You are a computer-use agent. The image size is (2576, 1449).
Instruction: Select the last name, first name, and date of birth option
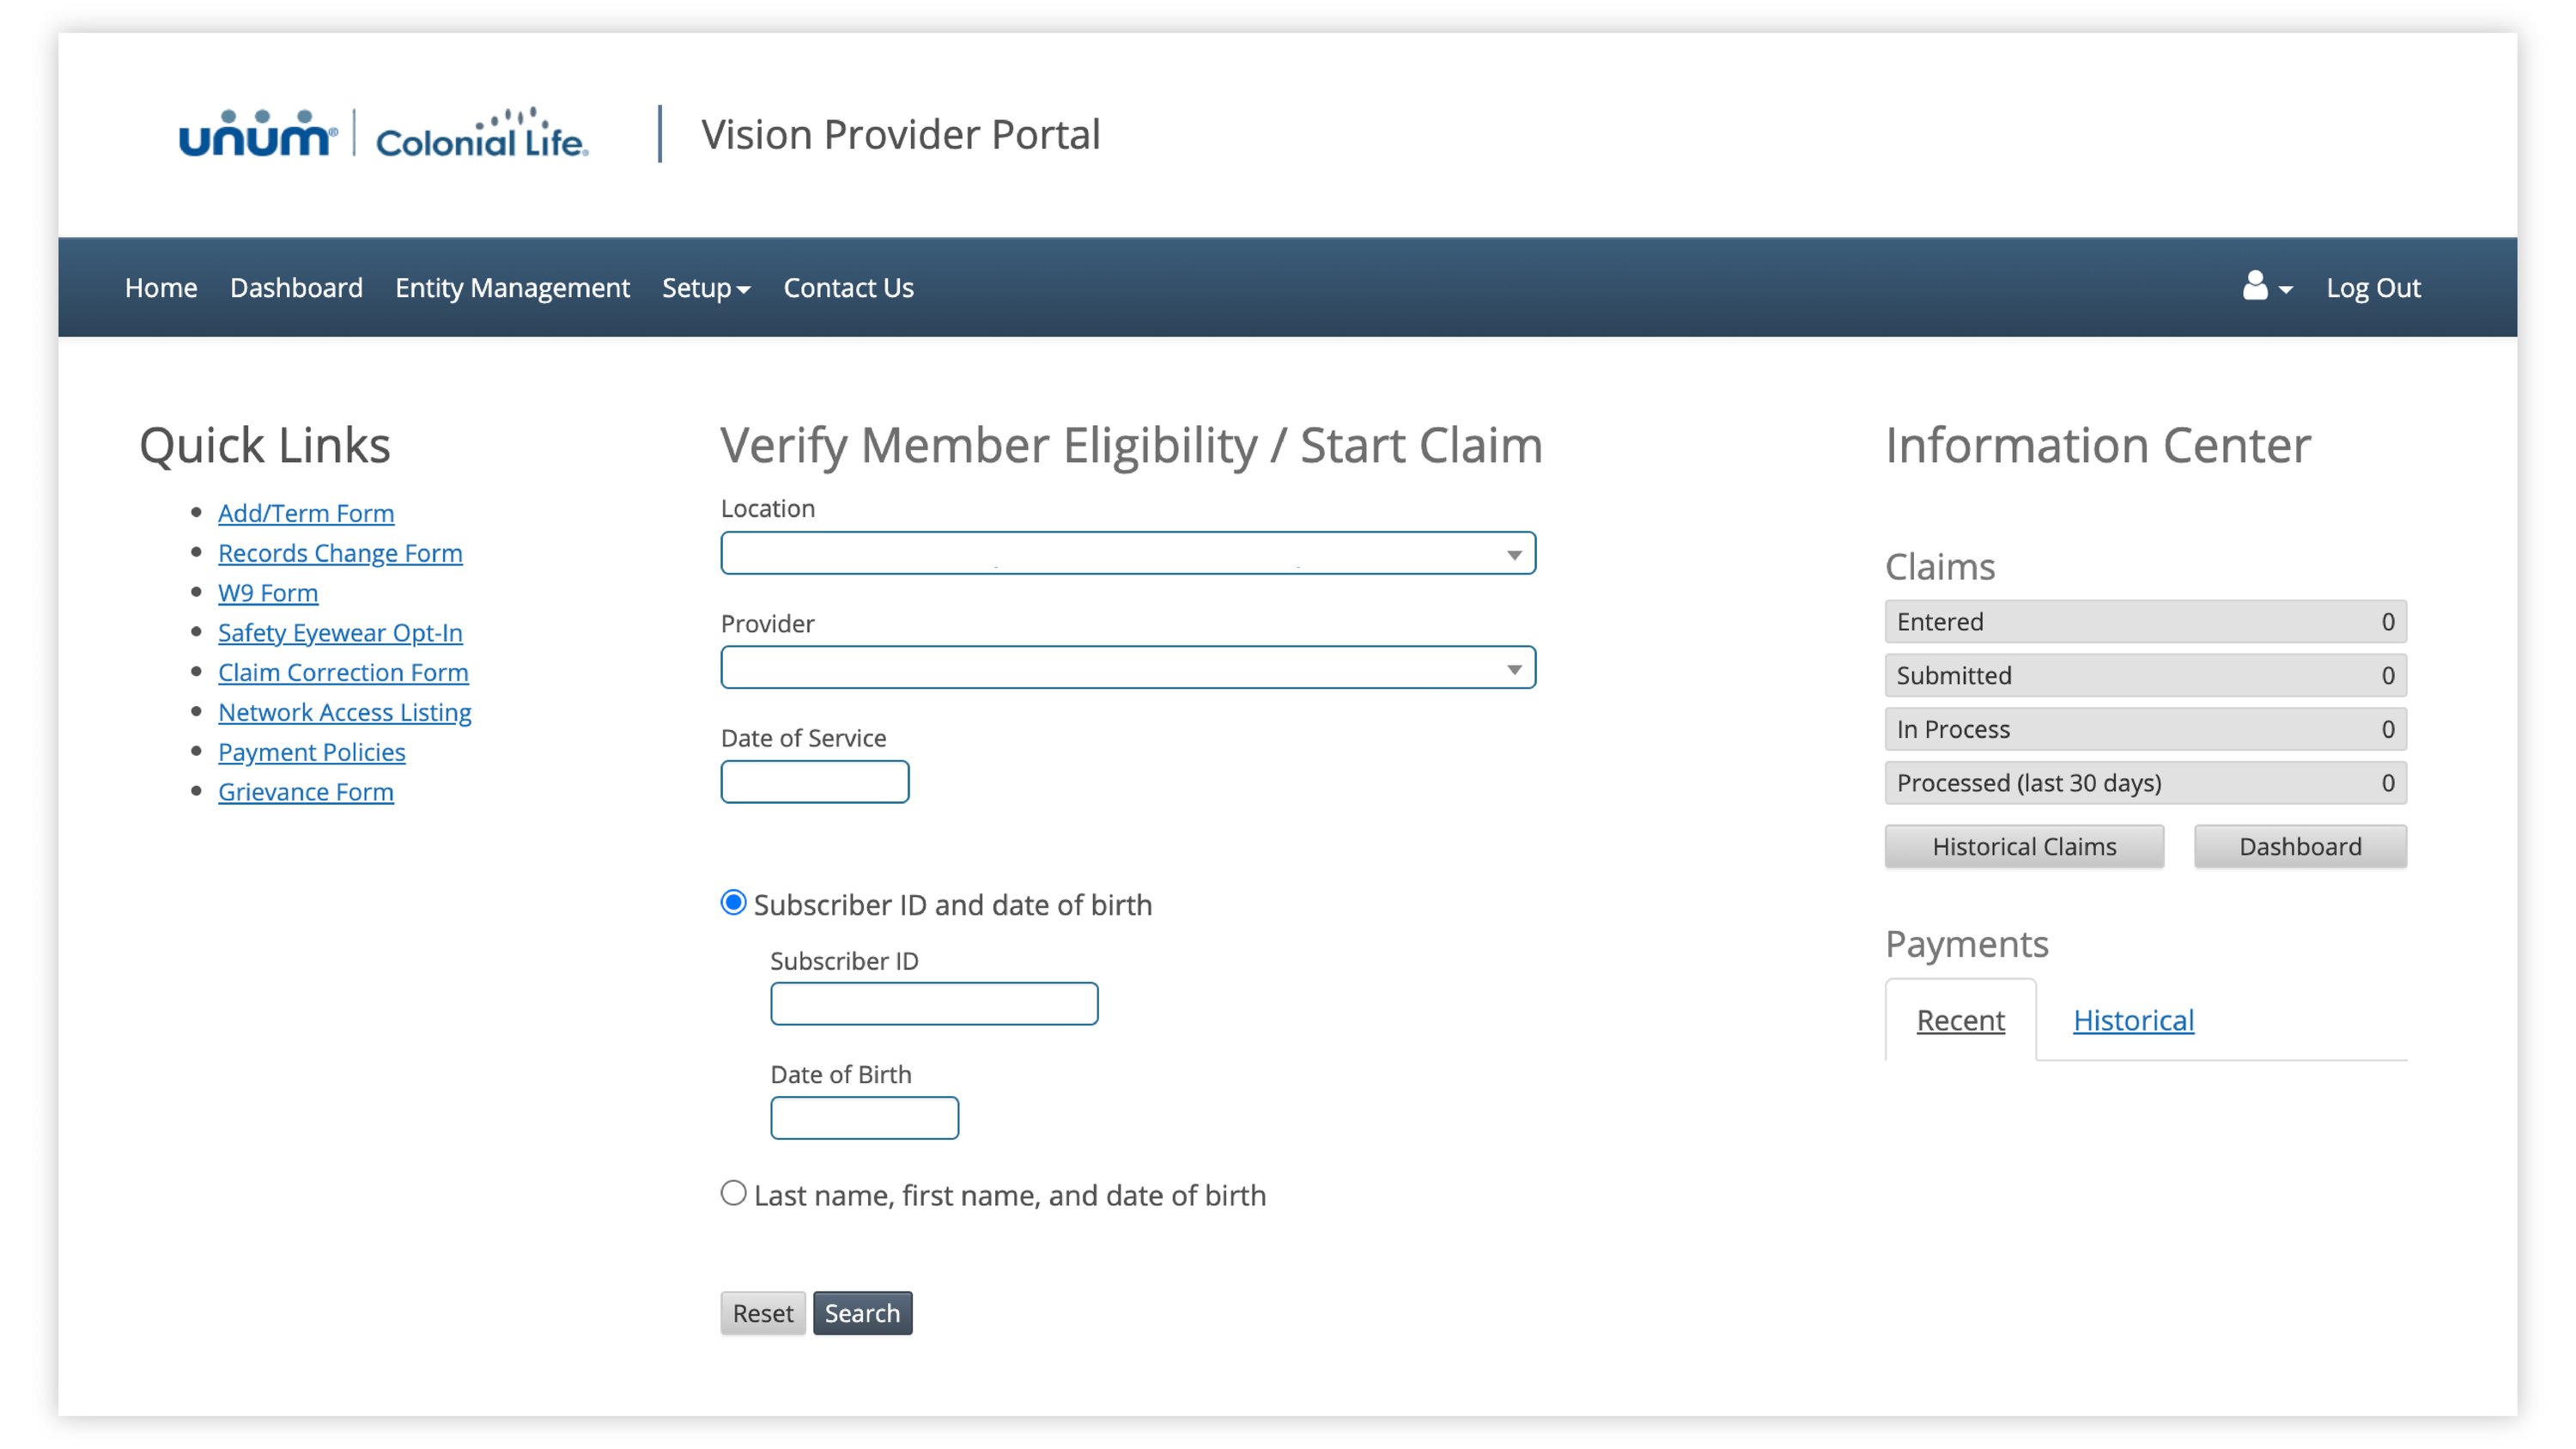[734, 1192]
